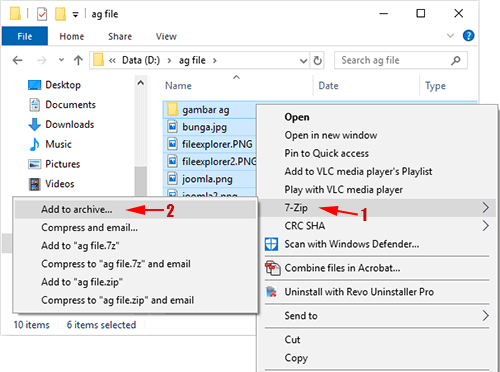Choose Uninstall with Revo Uninstaller Pro
500x372 pixels.
377,292
